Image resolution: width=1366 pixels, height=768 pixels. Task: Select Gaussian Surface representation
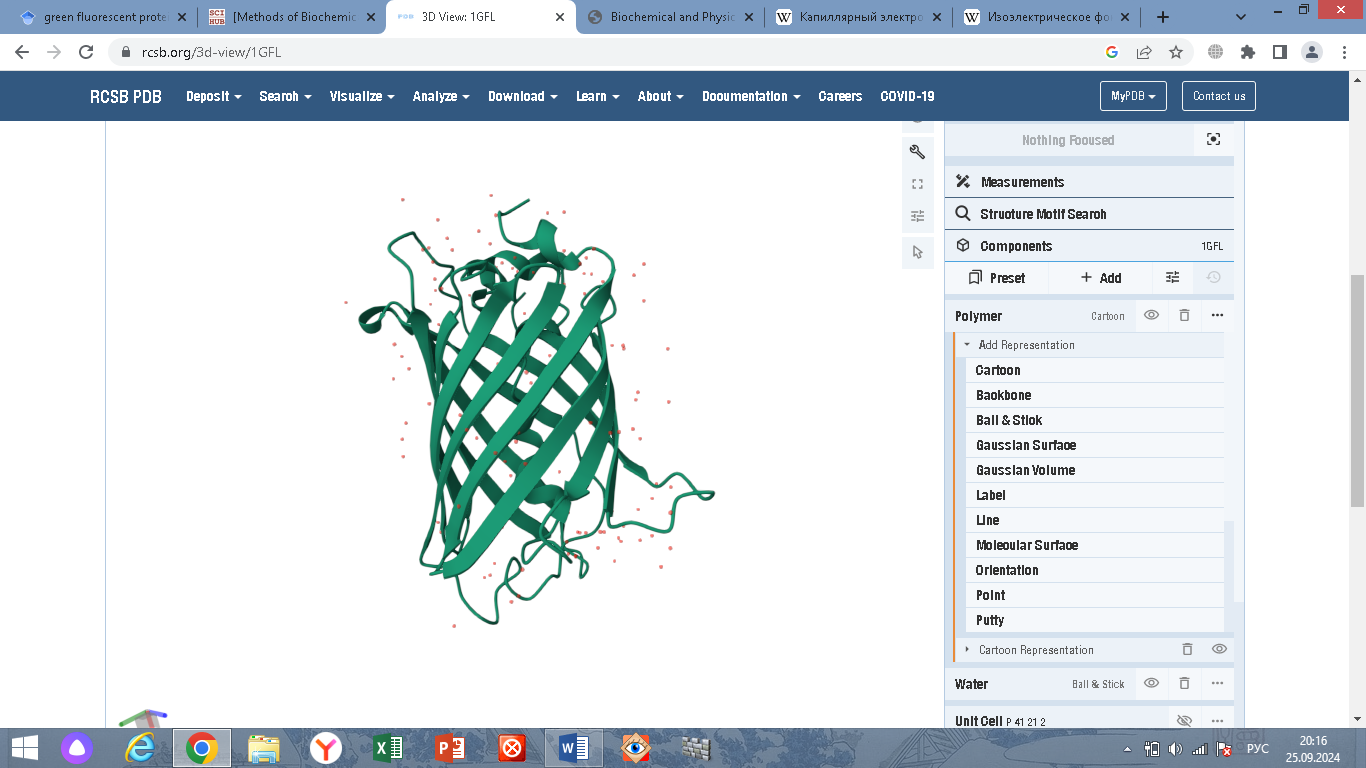coord(1095,445)
